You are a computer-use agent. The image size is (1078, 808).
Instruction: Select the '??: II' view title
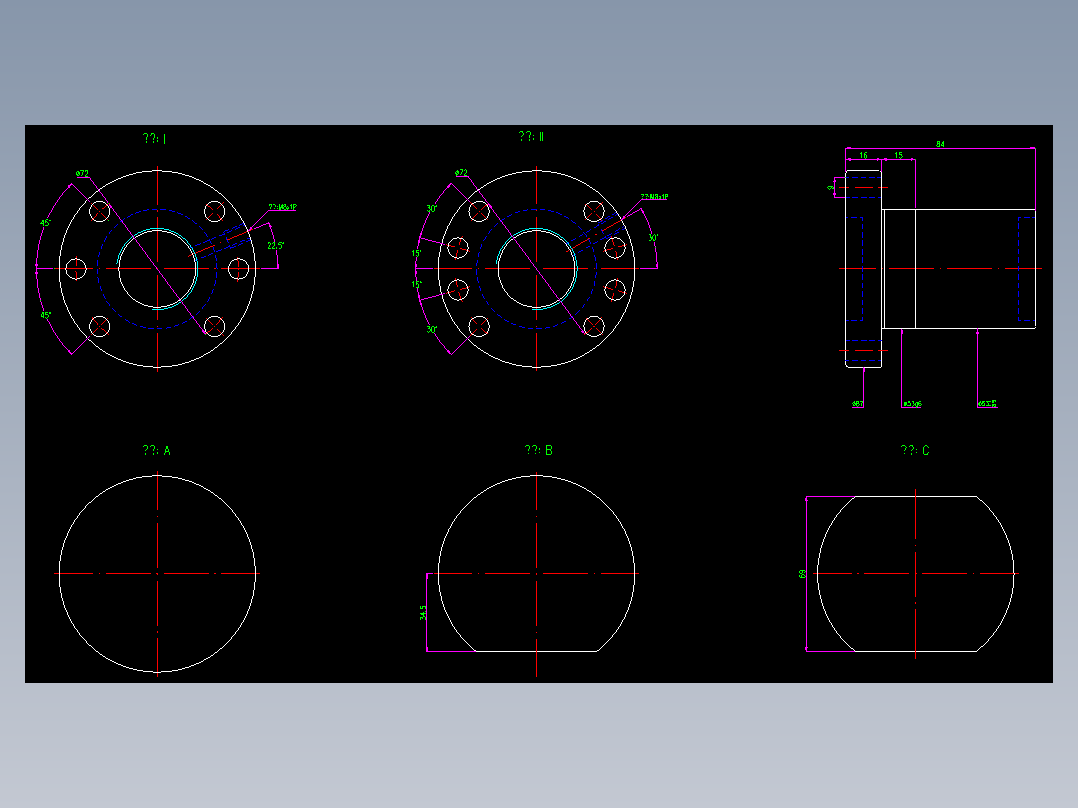[x=531, y=136]
